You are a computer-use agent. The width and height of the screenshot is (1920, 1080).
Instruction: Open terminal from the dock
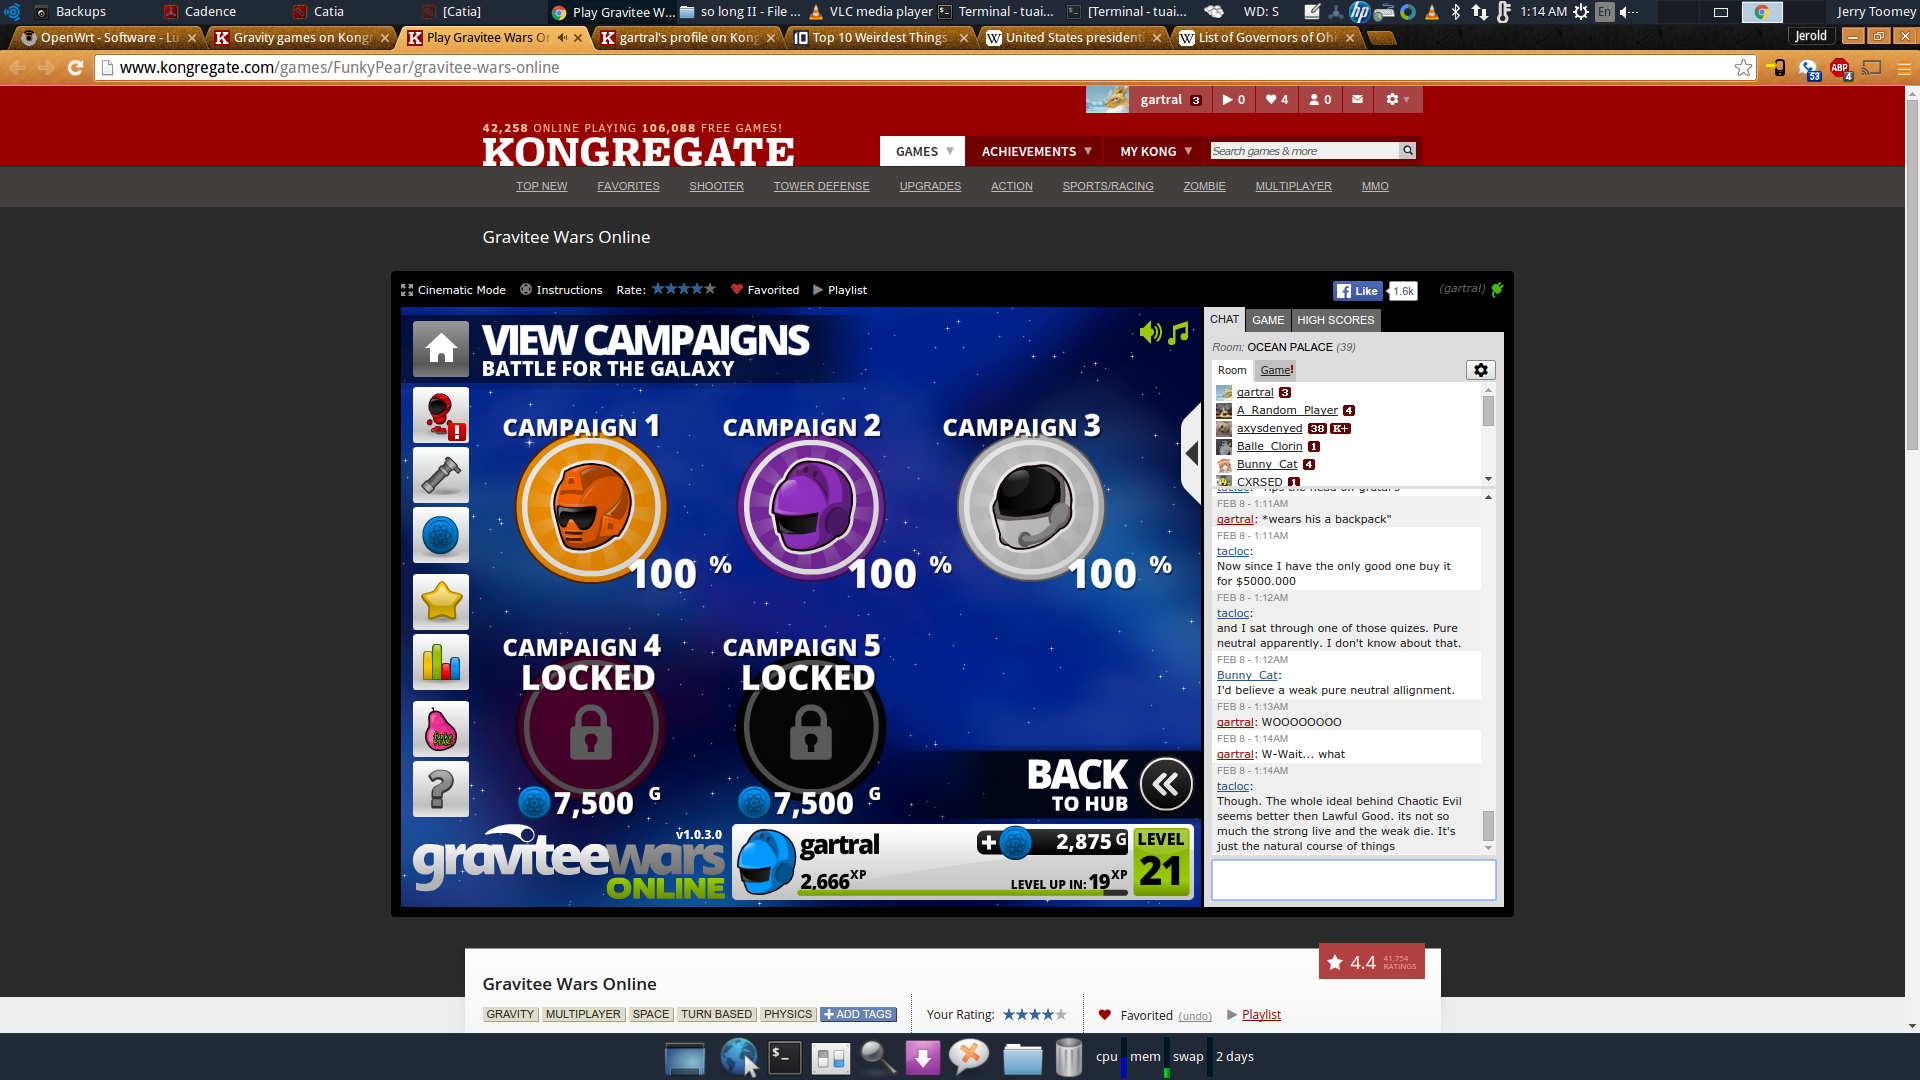point(784,1057)
